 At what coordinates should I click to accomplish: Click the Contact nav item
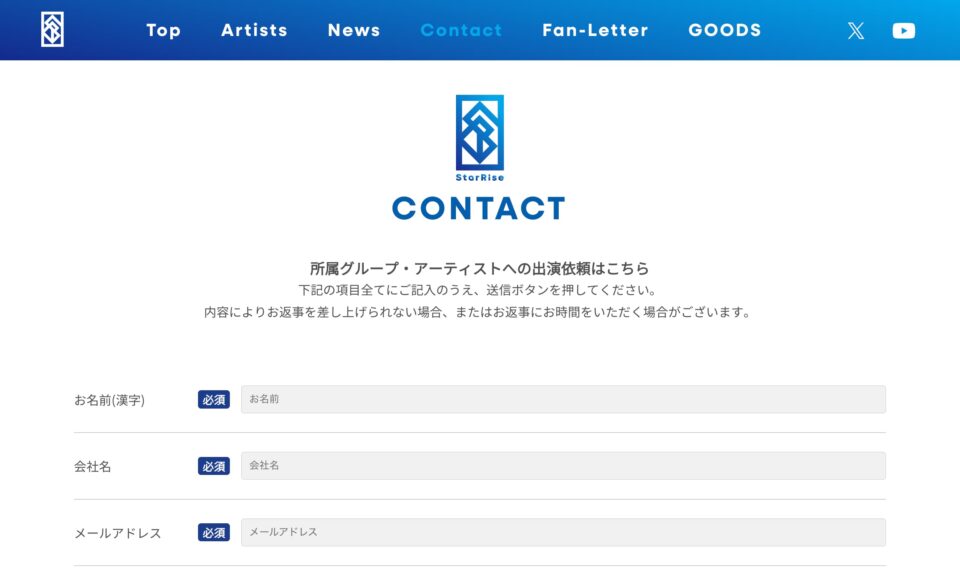click(461, 30)
